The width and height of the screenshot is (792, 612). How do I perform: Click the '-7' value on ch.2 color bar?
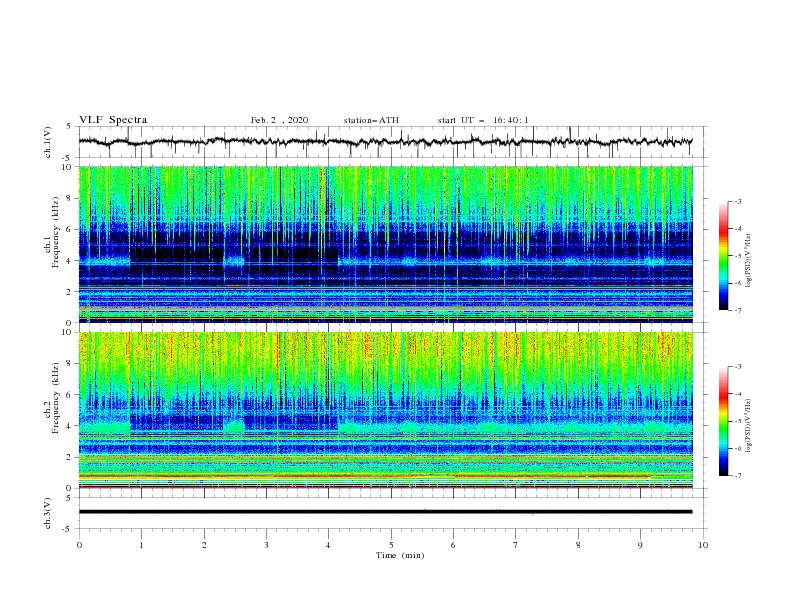tap(737, 476)
